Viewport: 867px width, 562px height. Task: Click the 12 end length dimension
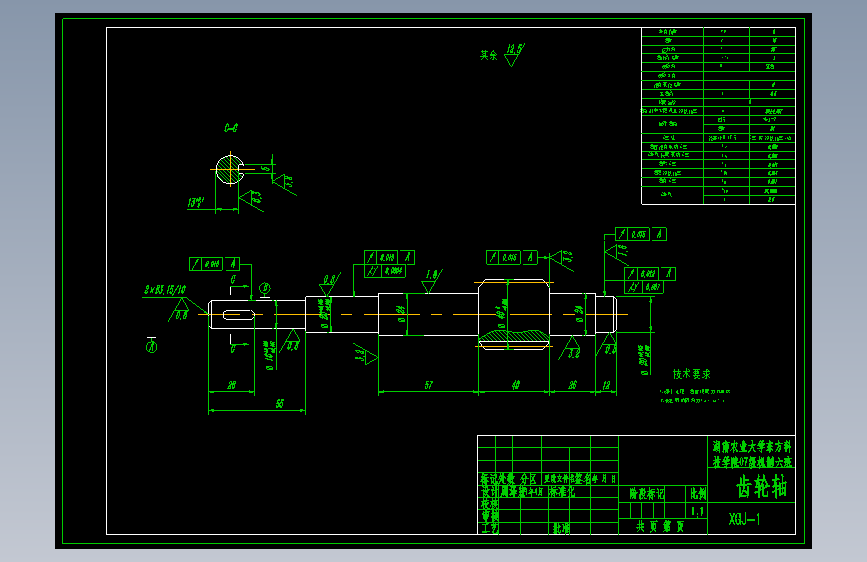(x=606, y=384)
